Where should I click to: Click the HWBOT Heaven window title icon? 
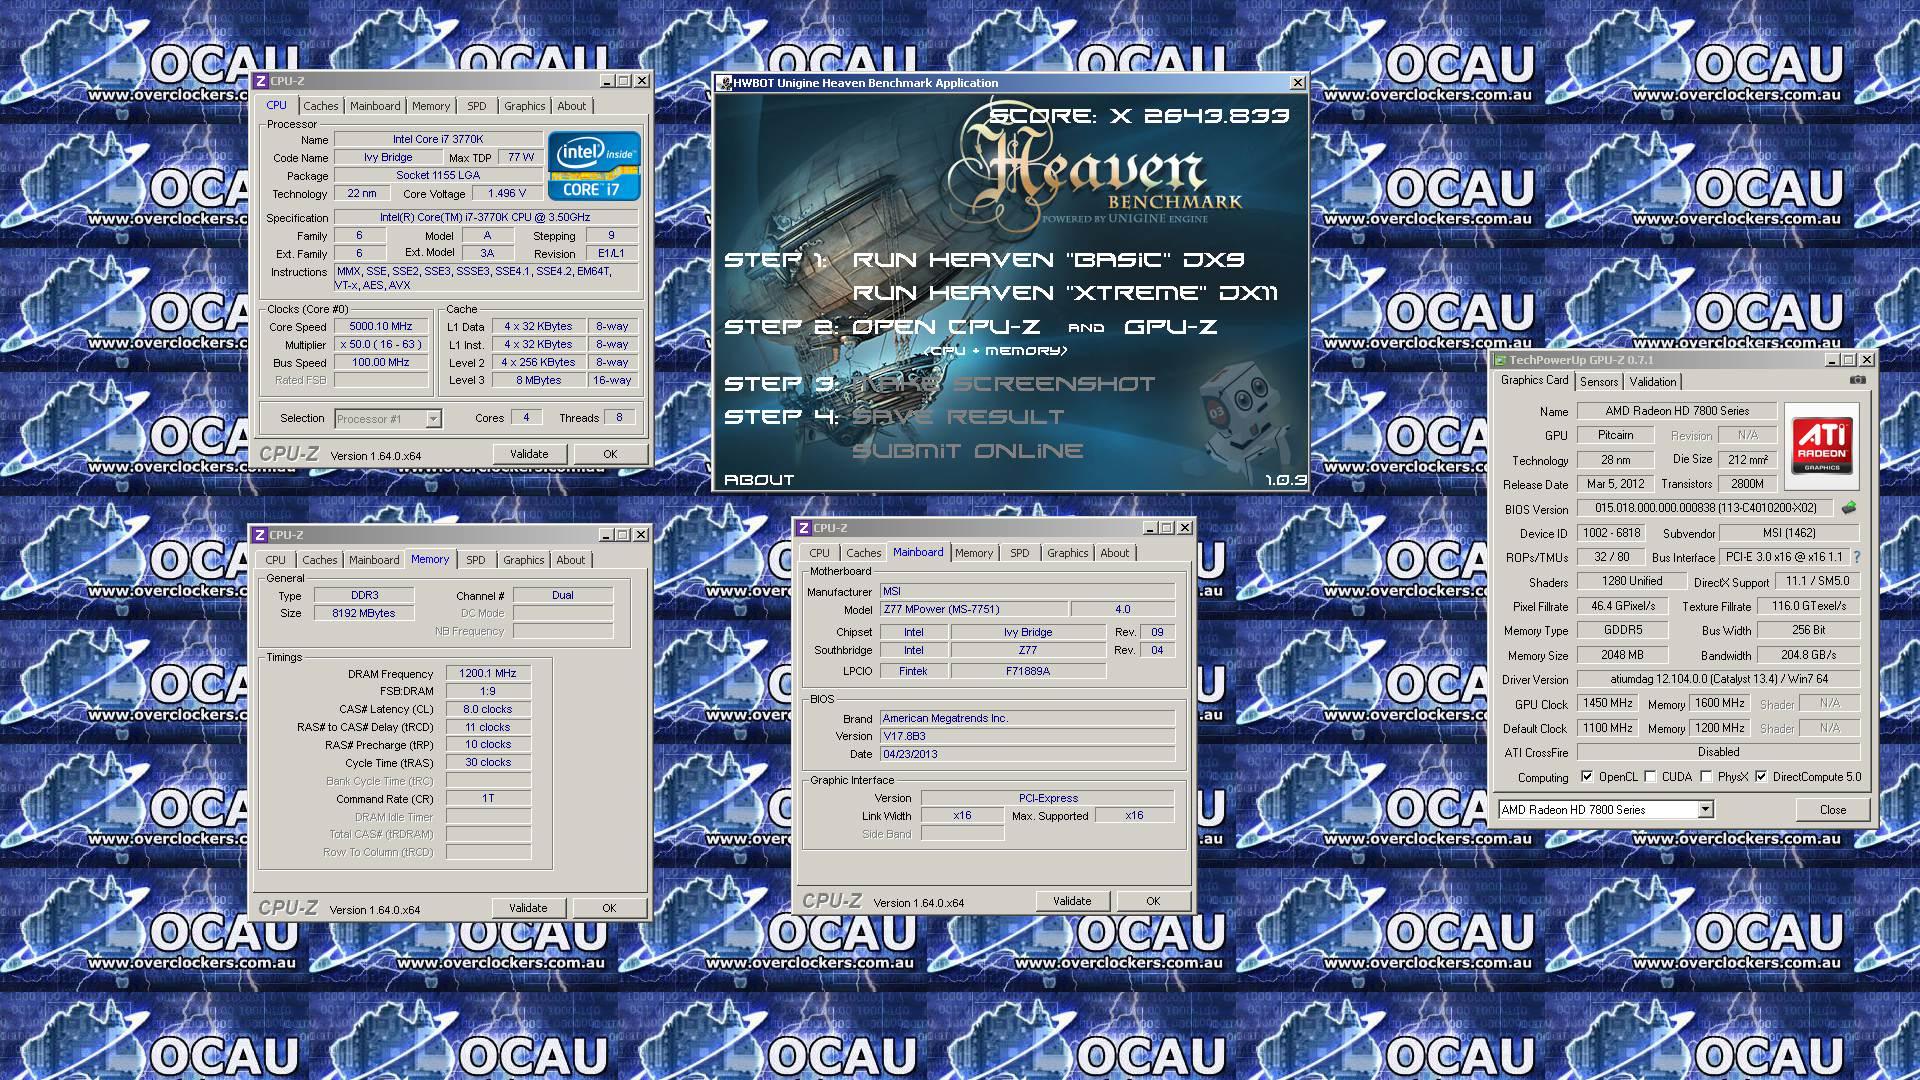pos(724,83)
